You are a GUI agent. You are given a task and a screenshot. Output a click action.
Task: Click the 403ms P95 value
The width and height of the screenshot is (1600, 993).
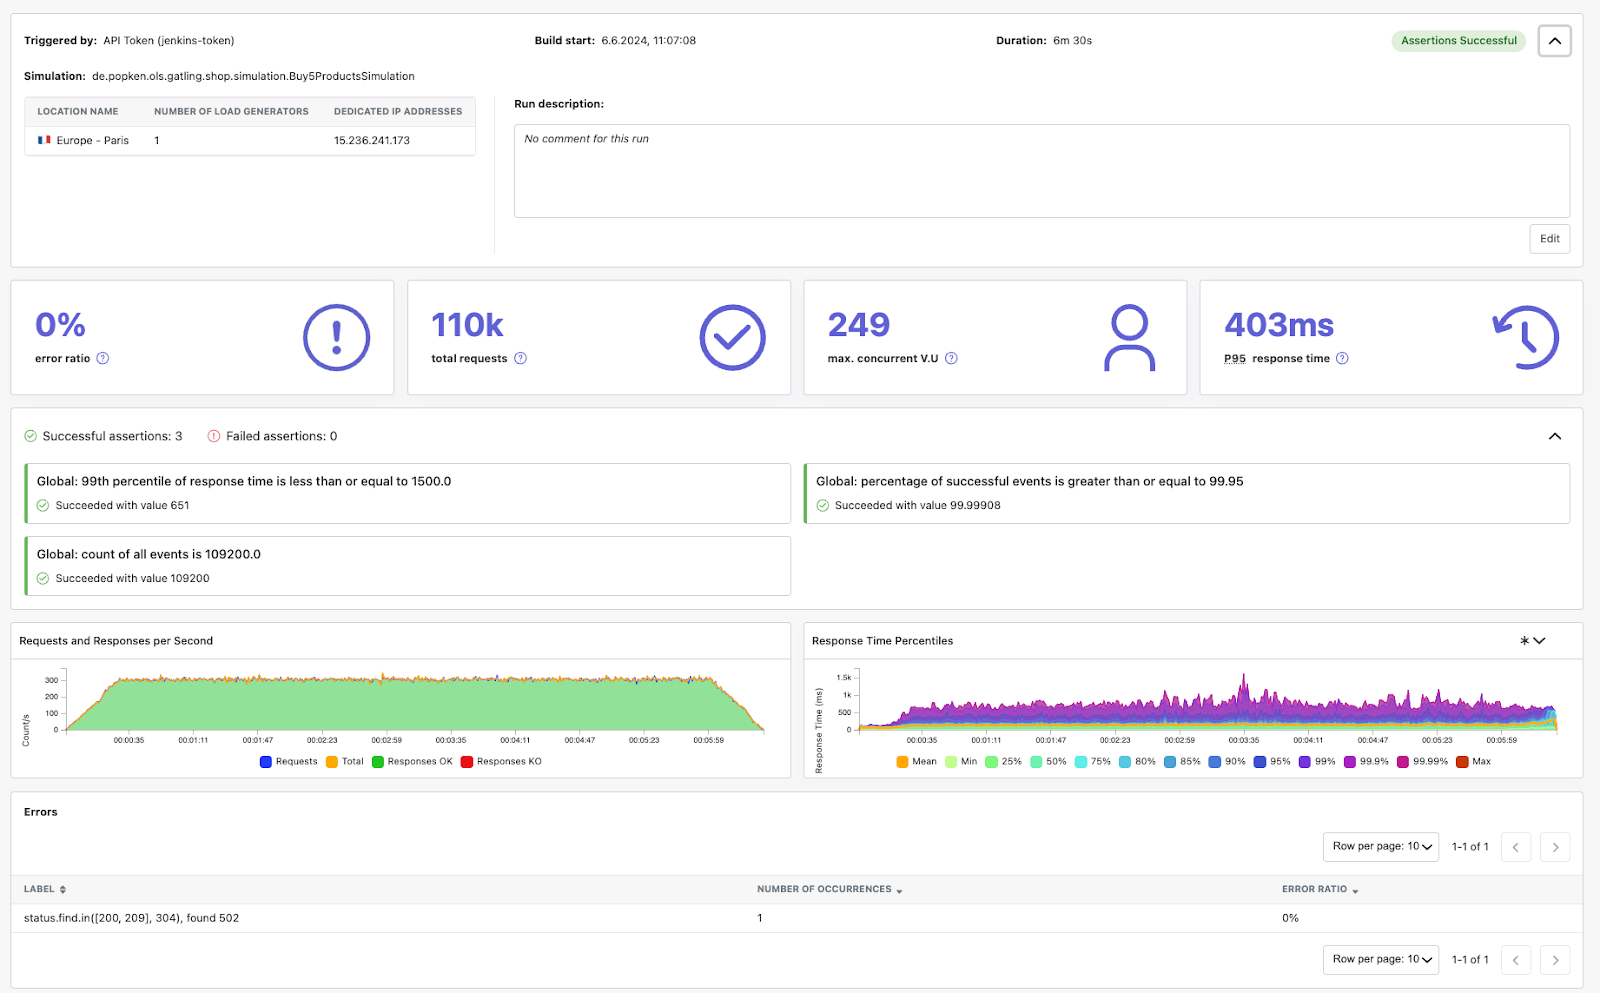coord(1279,325)
